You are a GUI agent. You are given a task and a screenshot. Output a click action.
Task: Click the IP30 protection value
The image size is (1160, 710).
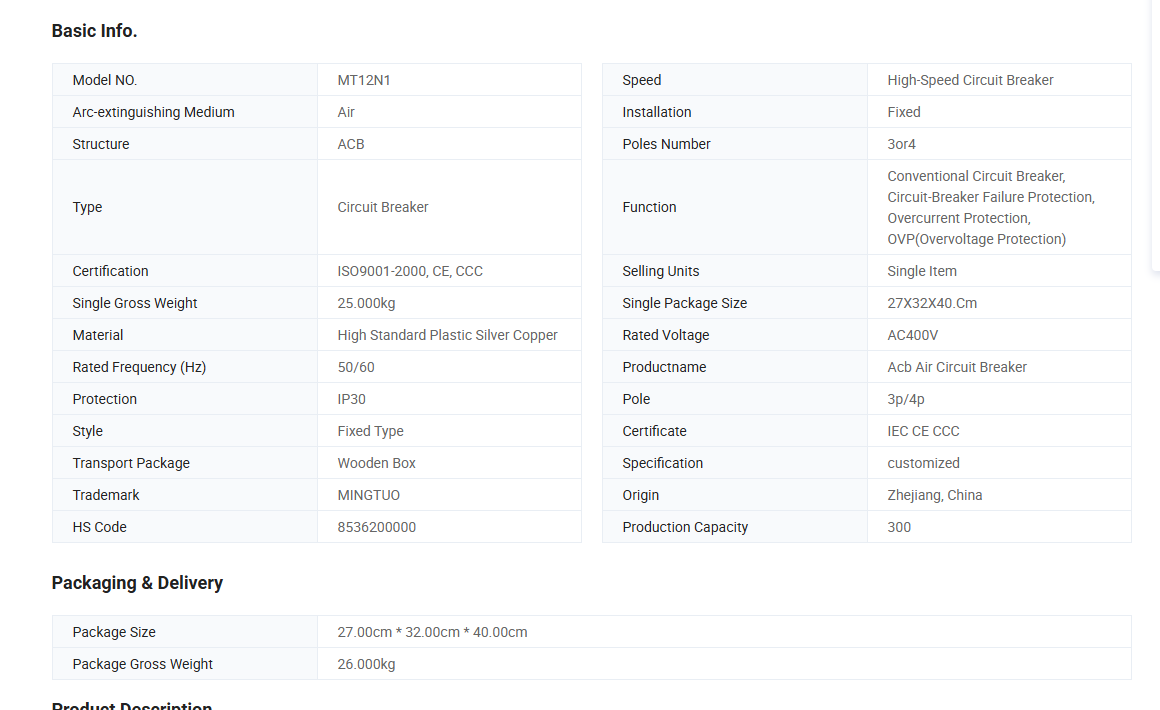352,399
